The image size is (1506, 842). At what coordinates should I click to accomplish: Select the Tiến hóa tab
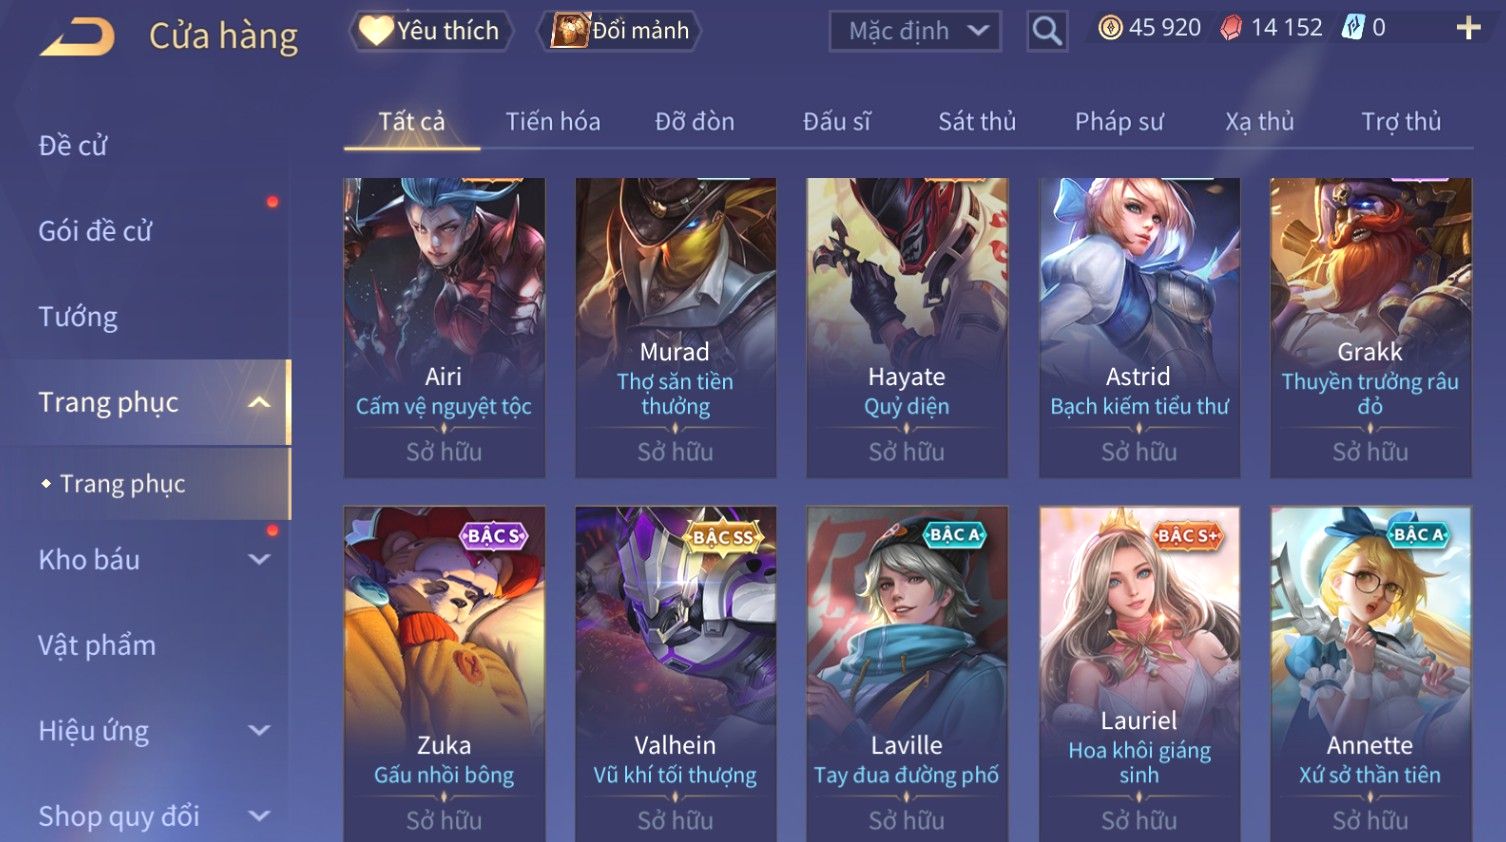click(x=553, y=122)
